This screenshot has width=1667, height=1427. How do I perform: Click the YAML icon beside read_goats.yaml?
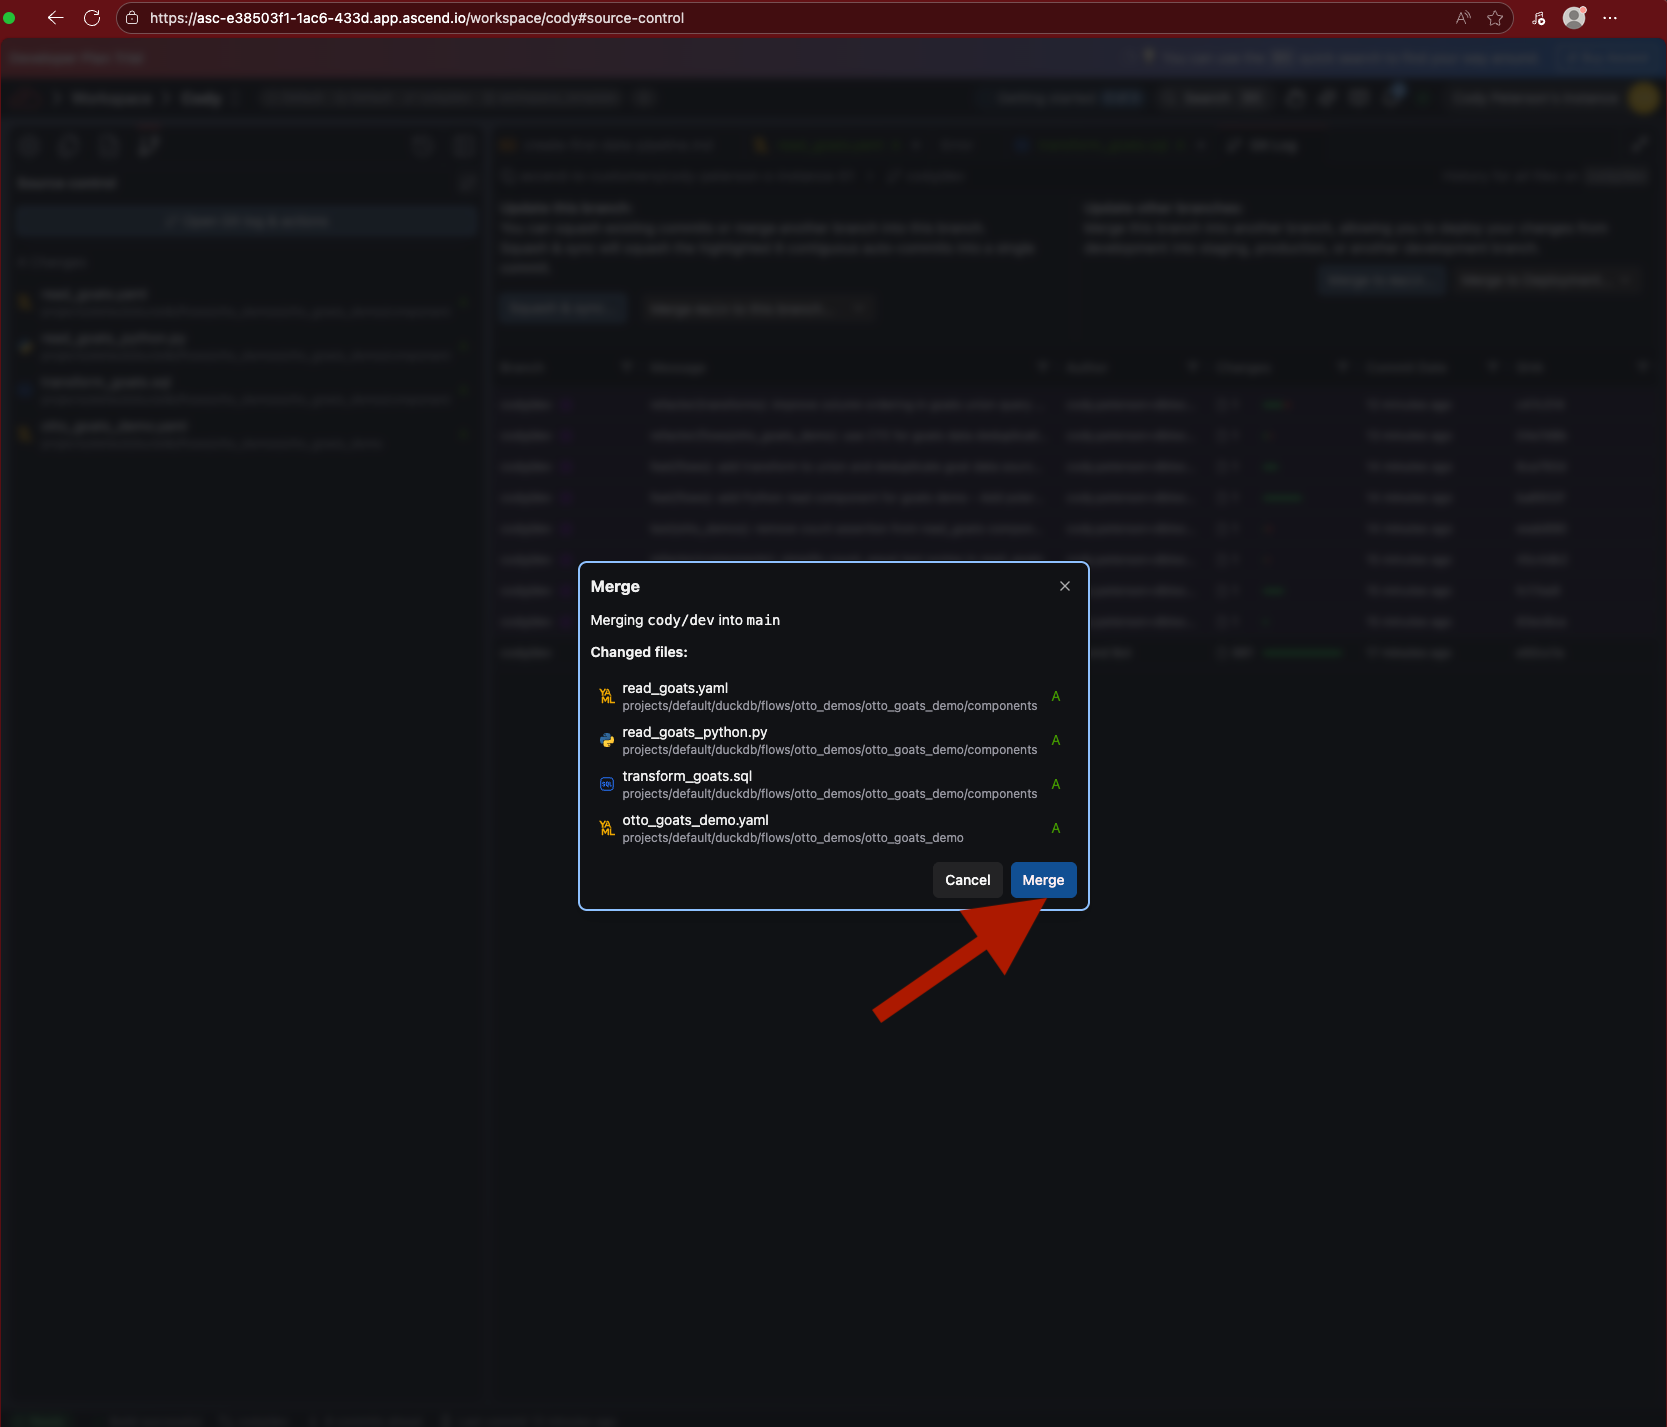pos(607,696)
